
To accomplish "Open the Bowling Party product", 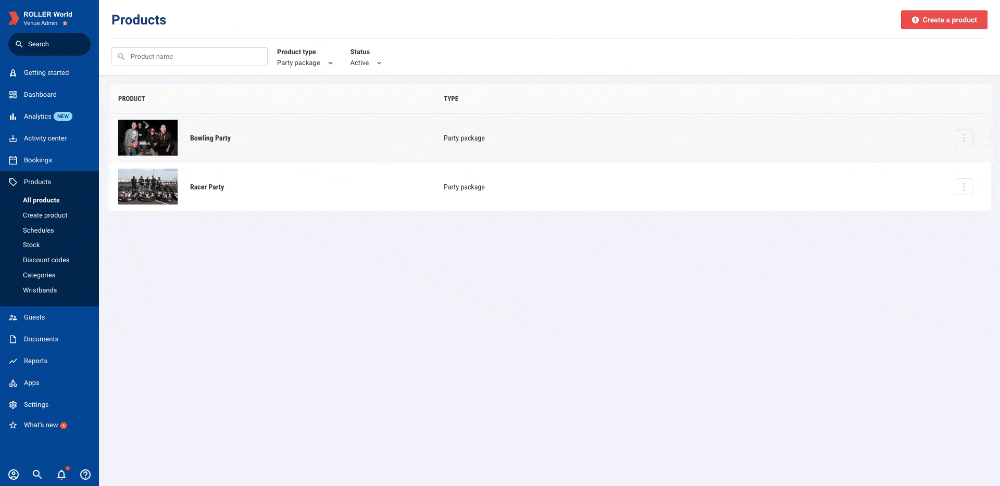I will tap(210, 138).
